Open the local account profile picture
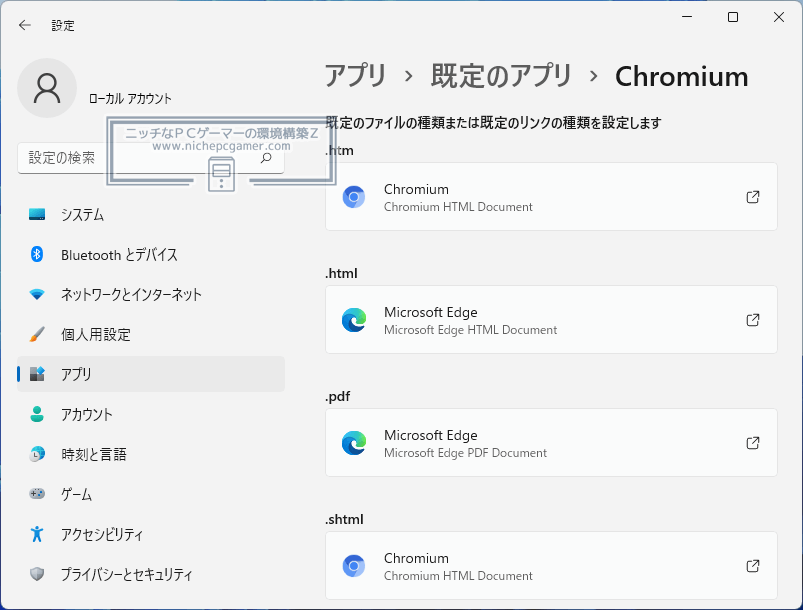 (x=47, y=88)
